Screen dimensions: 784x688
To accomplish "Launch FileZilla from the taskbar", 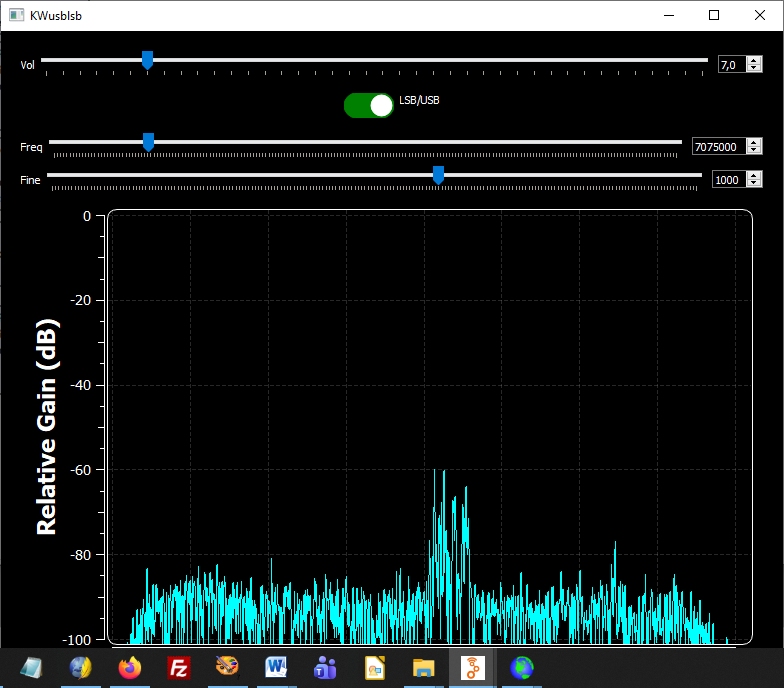I will pyautogui.click(x=179, y=667).
